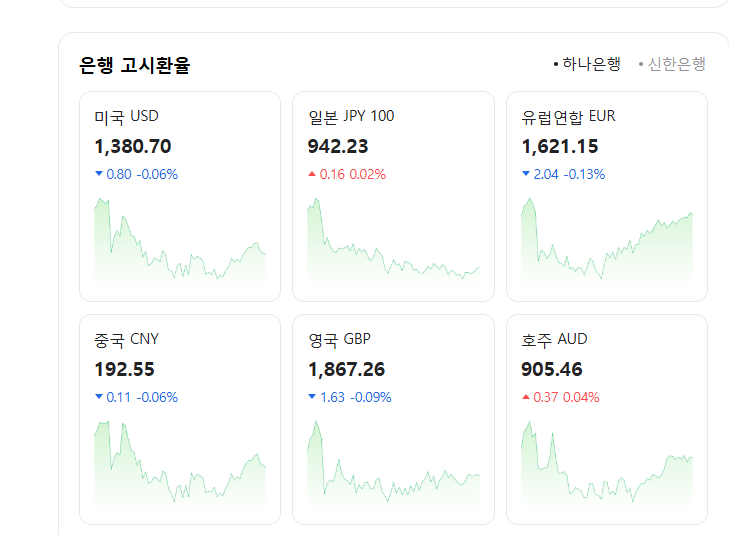Click the EUR blue down arrow indicator
The image size is (729, 535).
(526, 174)
